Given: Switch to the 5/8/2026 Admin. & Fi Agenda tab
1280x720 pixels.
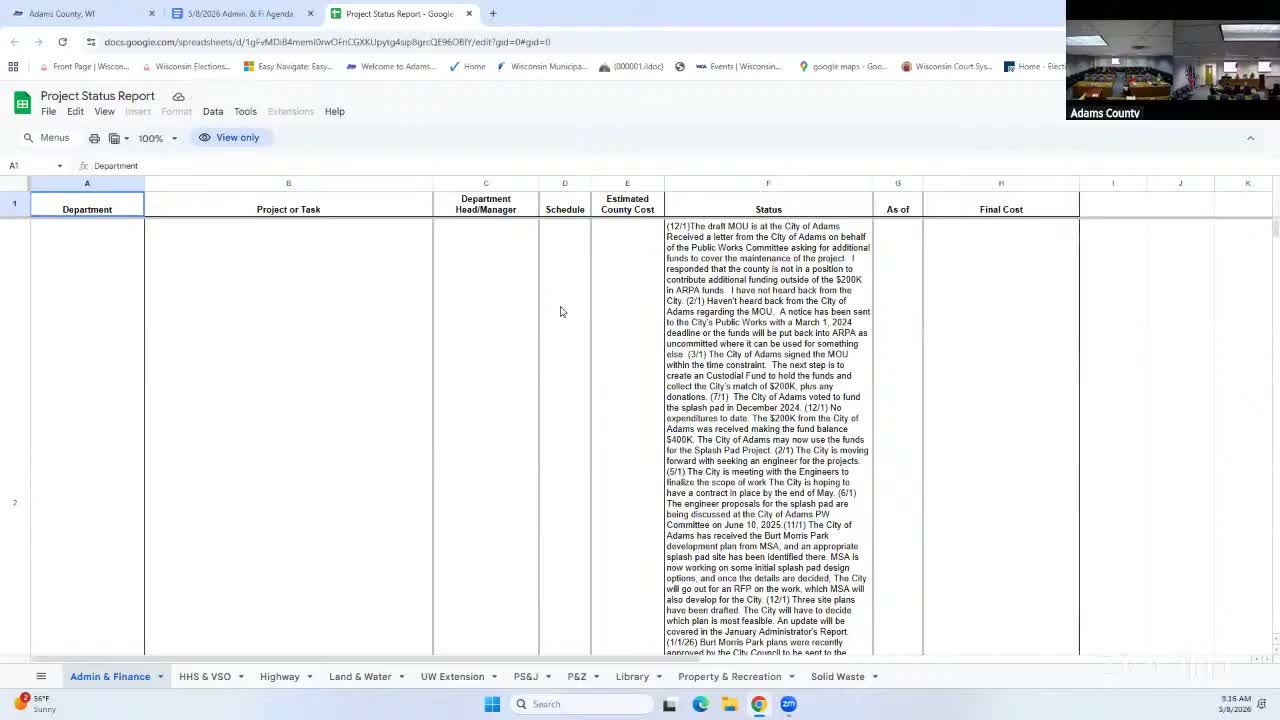Looking at the screenshot, I should [x=240, y=14].
